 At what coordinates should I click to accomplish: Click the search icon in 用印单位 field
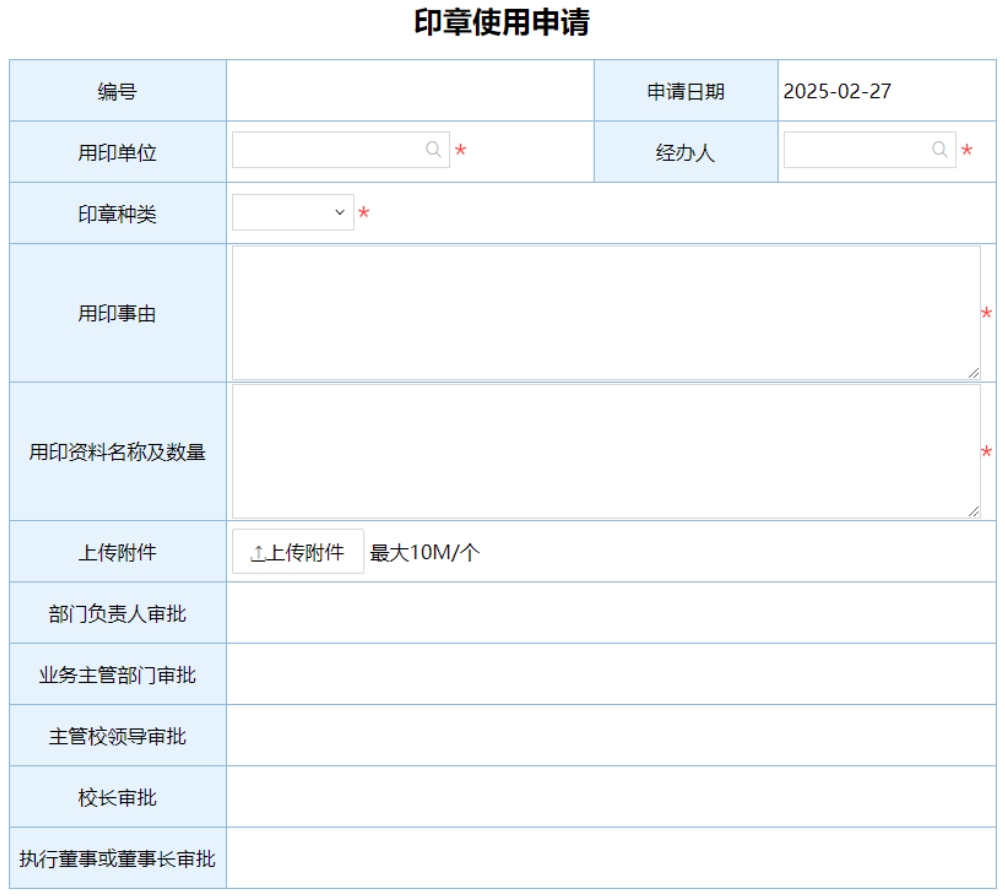point(433,150)
